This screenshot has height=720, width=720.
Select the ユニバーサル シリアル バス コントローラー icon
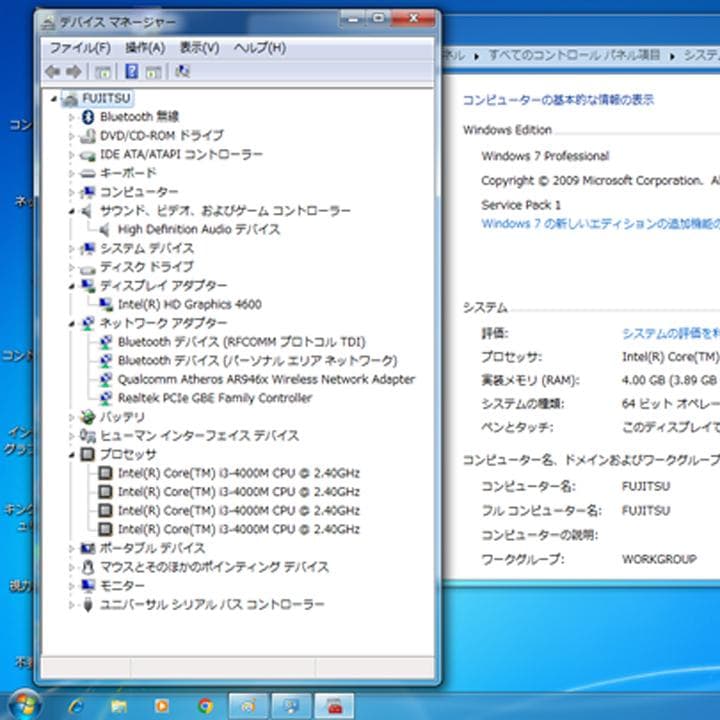tap(88, 604)
